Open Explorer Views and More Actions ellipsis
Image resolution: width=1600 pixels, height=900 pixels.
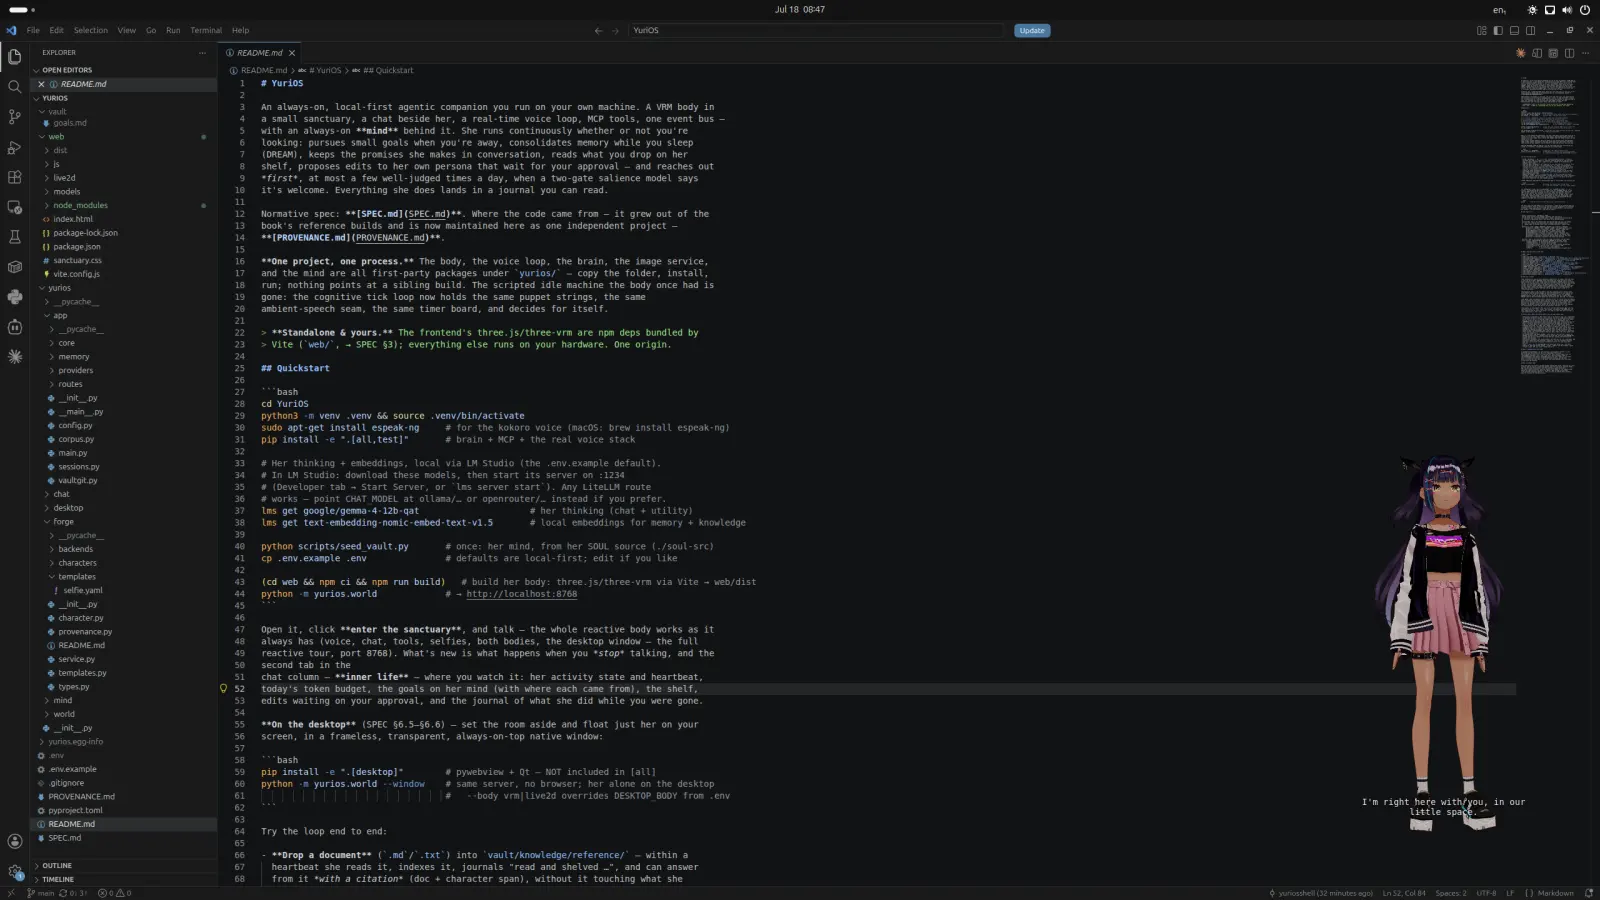[x=202, y=53]
